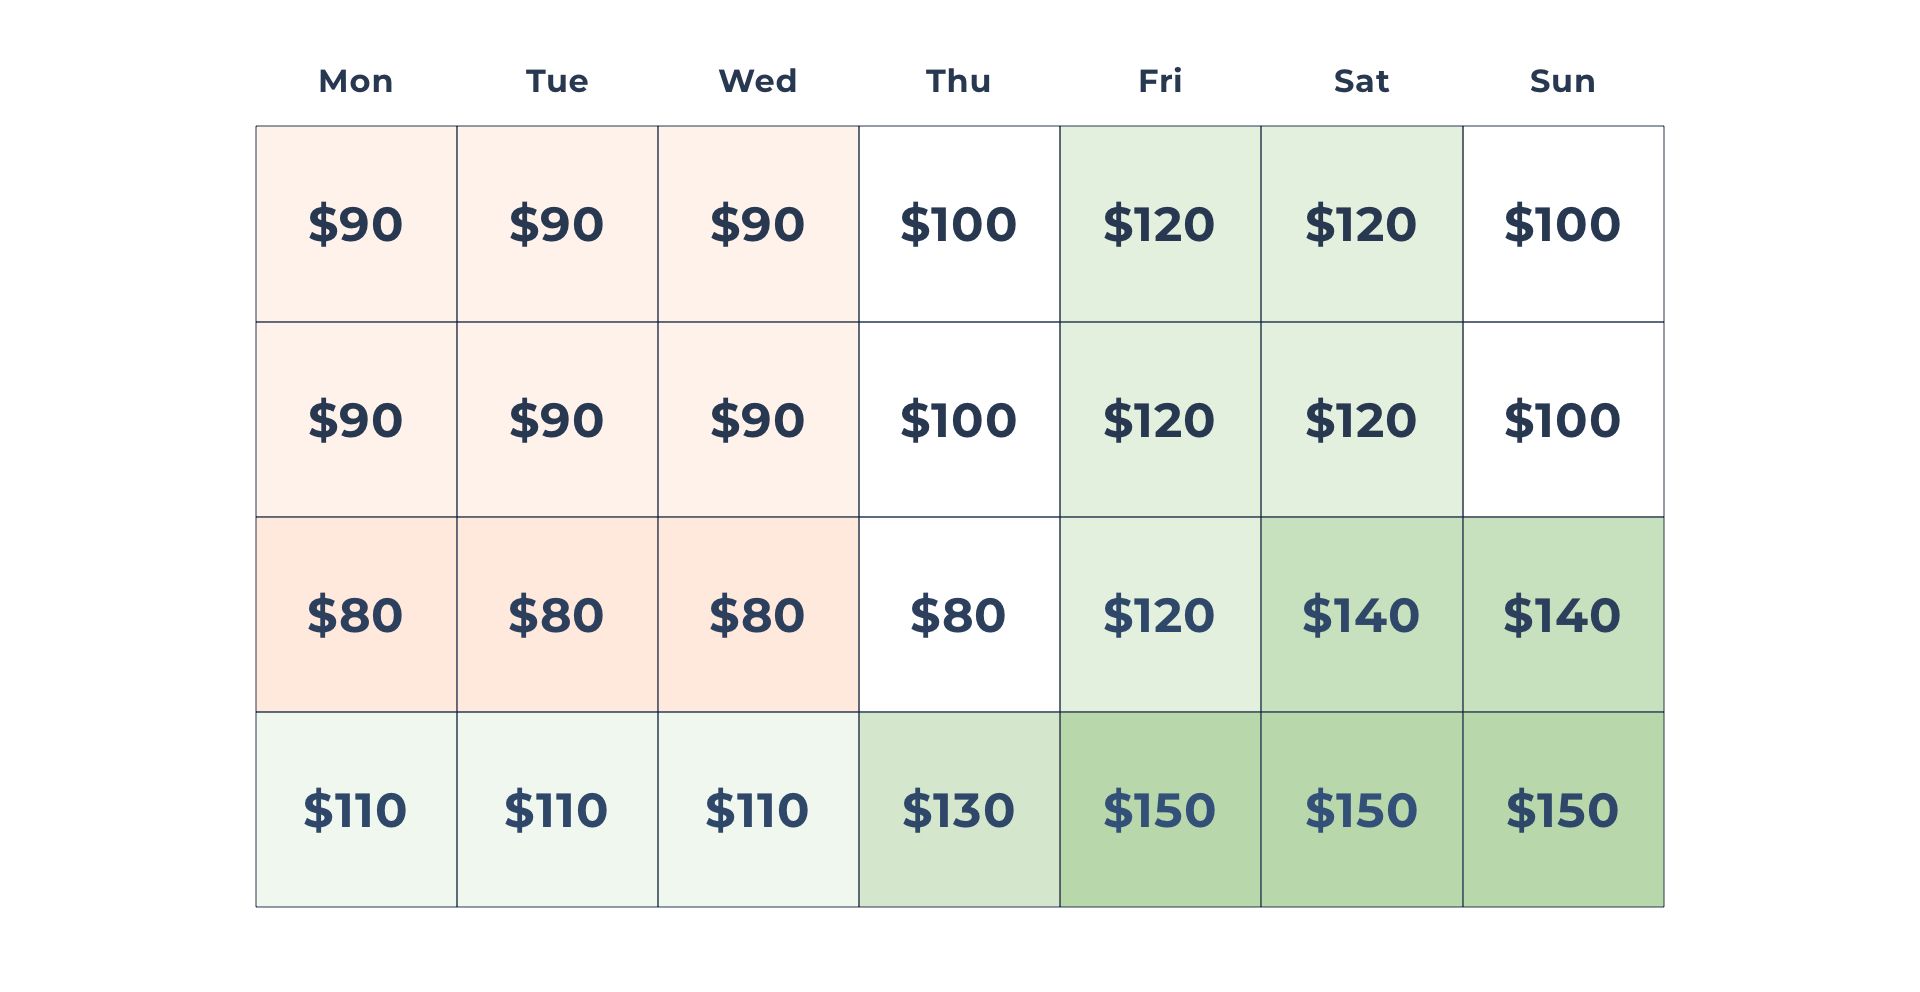This screenshot has width=1920, height=992.
Task: Click Sunday's $150 price cell
Action: (1564, 810)
